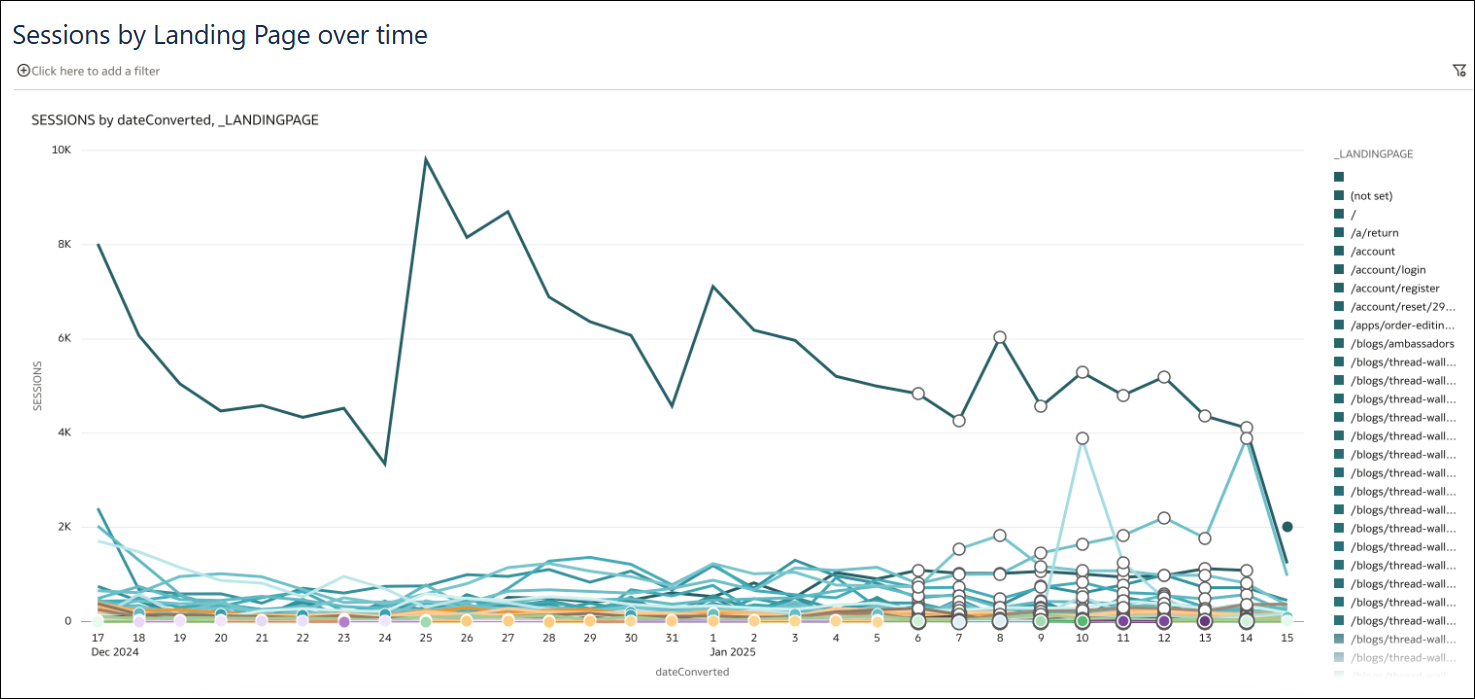Click the circled plus icon beside the filter prompt
Viewport: 1475px width, 699px height.
pyautogui.click(x=22, y=70)
